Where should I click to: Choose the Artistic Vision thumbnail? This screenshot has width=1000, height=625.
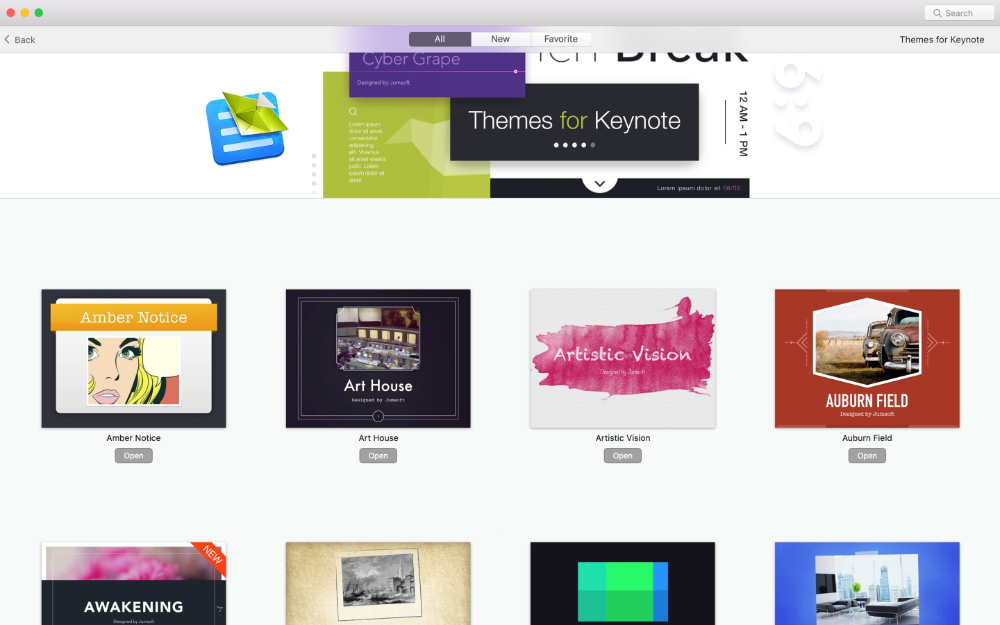(622, 358)
